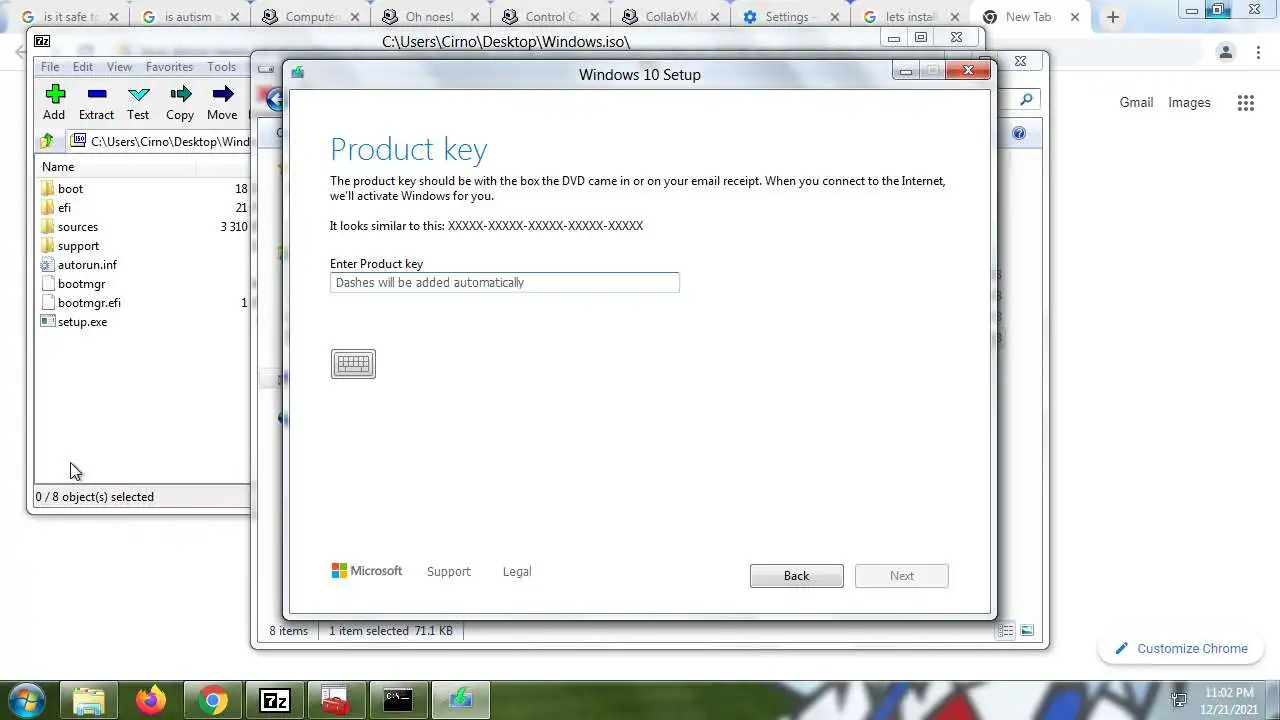Open Chrome three-dot menu
1280x720 pixels.
point(1258,53)
